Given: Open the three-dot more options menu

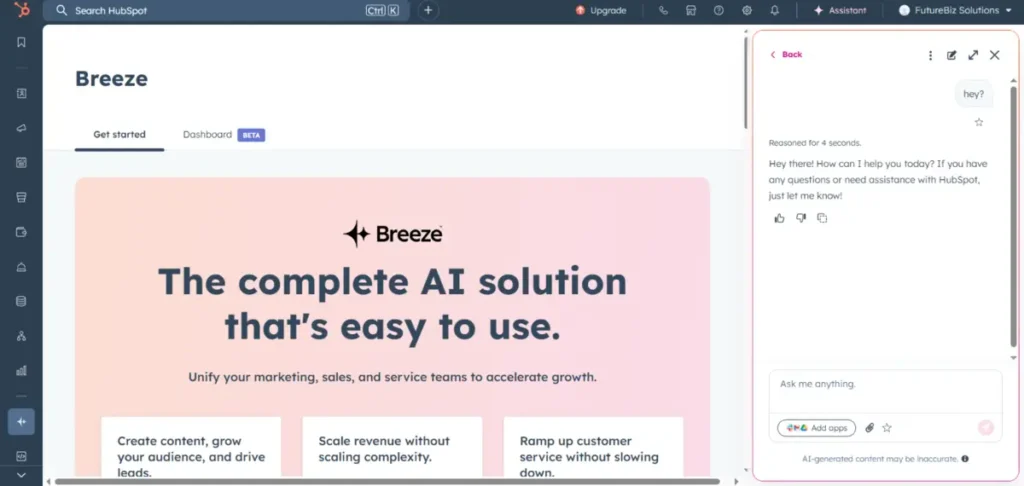Looking at the screenshot, I should [930, 55].
